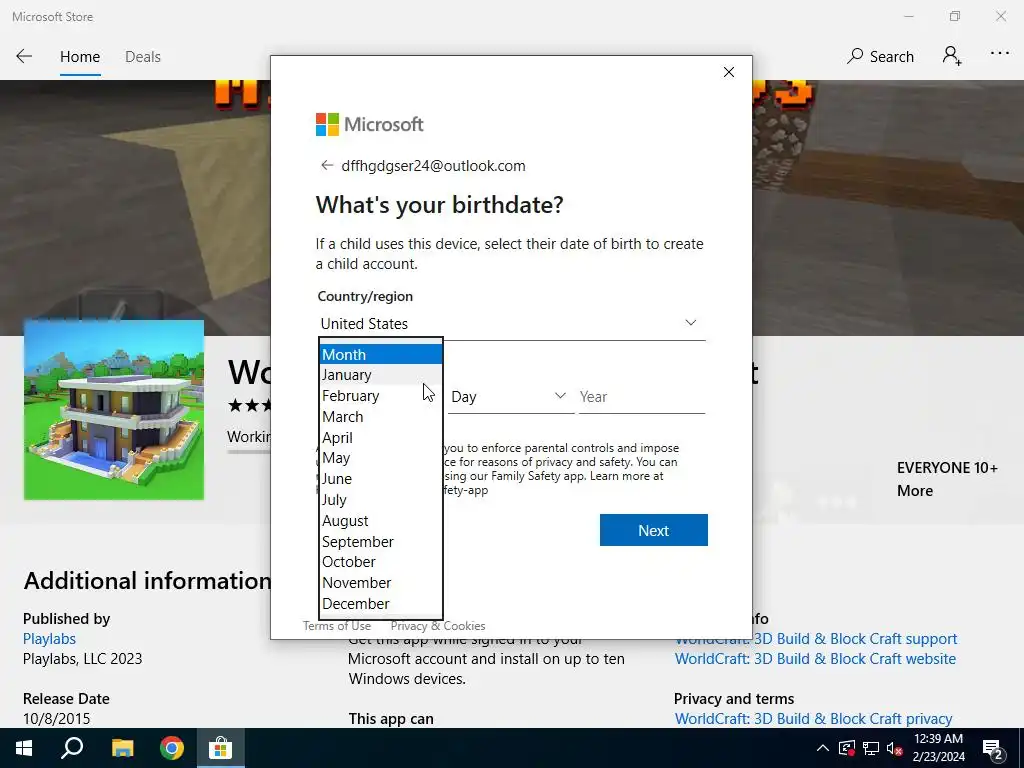The width and height of the screenshot is (1024, 768).
Task: Open the Day dropdown
Action: (510, 396)
